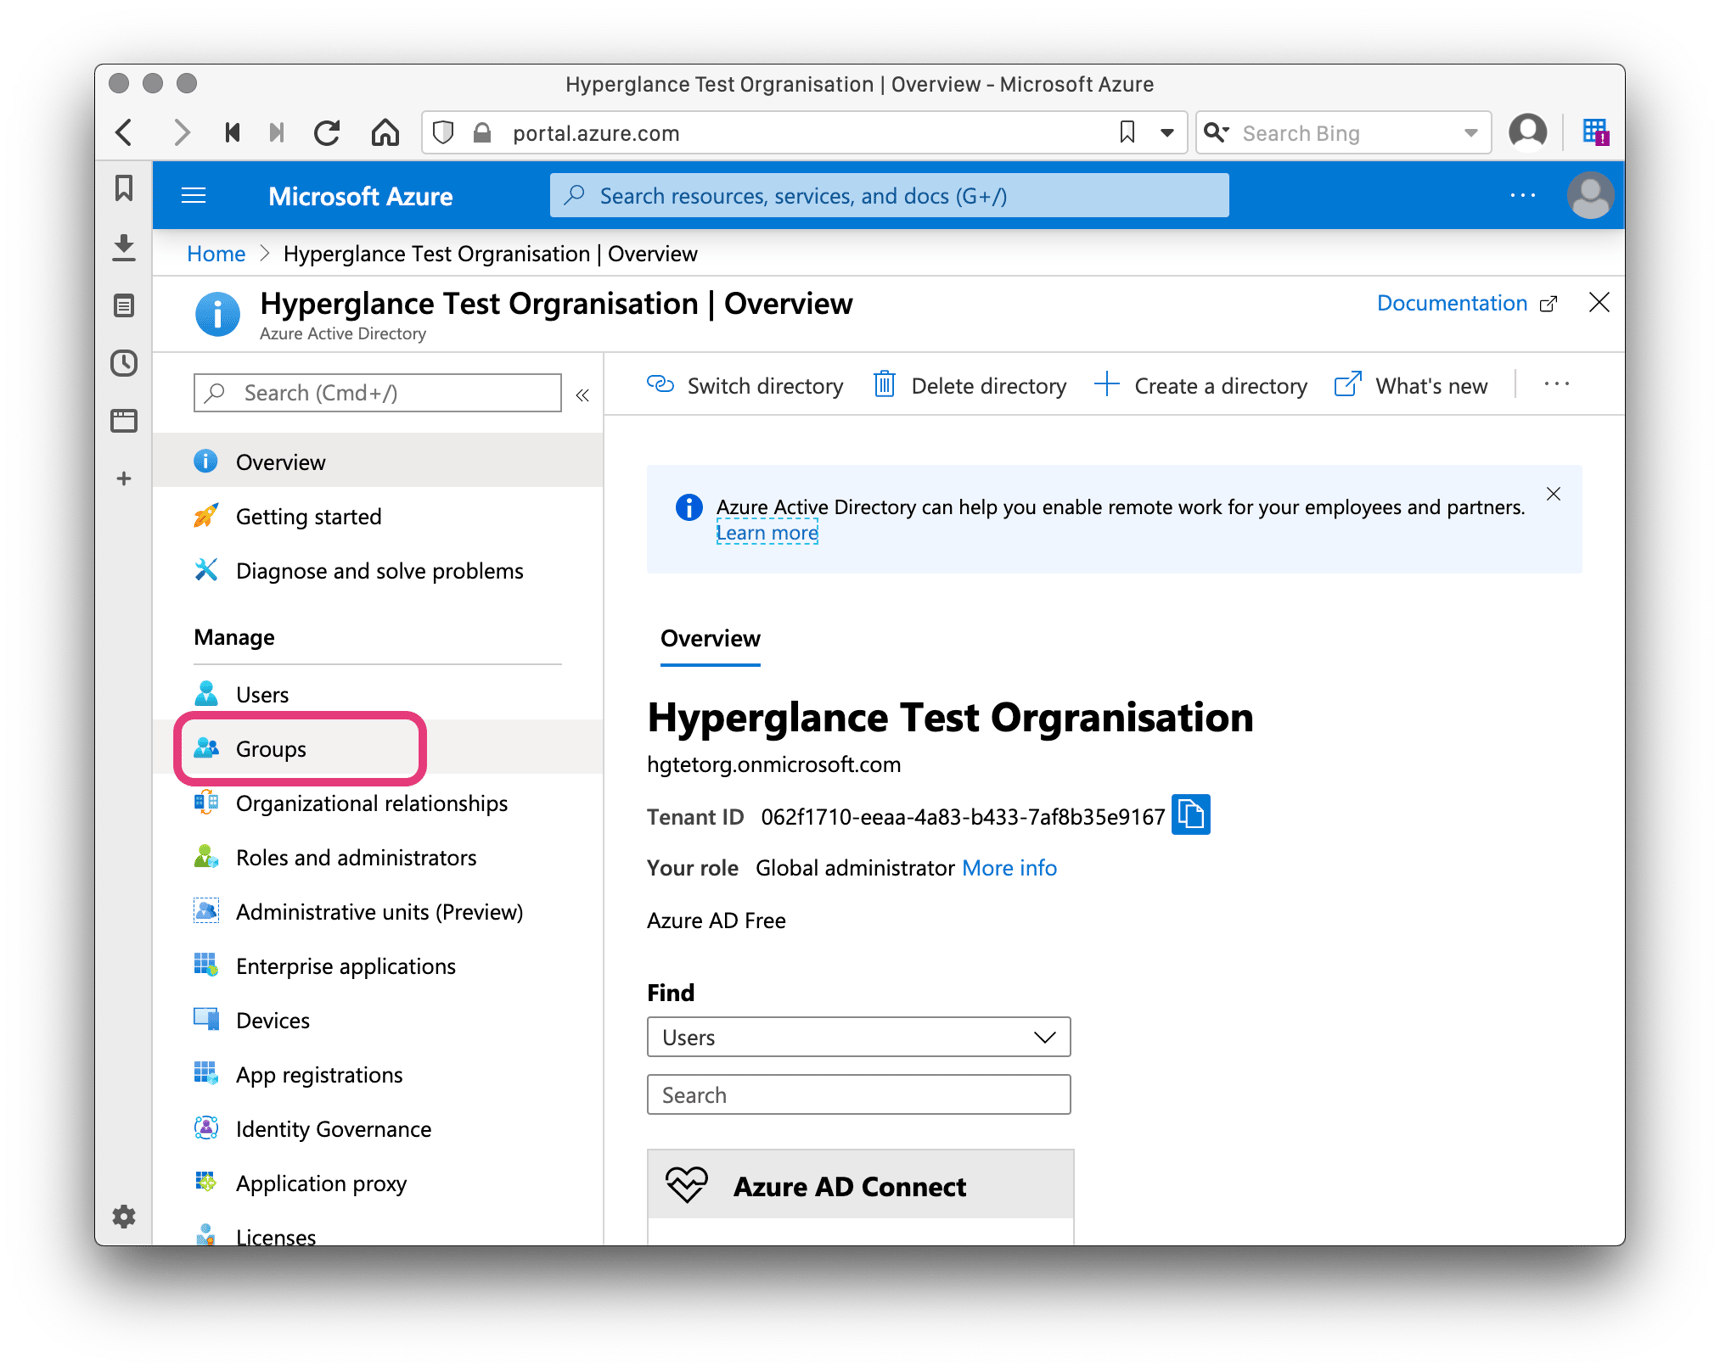Open Groups under Manage
This screenshot has width=1720, height=1371.
(378, 748)
